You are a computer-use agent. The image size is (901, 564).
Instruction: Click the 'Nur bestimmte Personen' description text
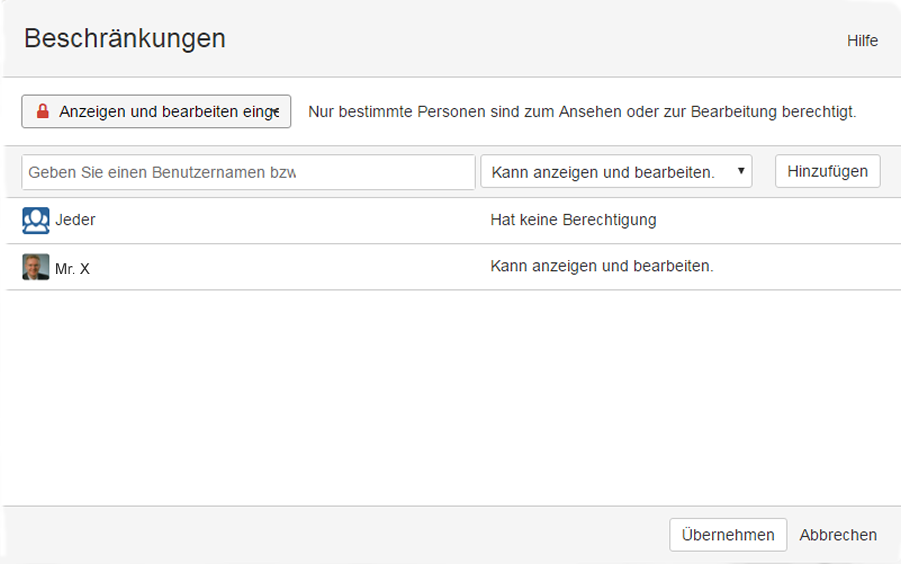coord(582,112)
